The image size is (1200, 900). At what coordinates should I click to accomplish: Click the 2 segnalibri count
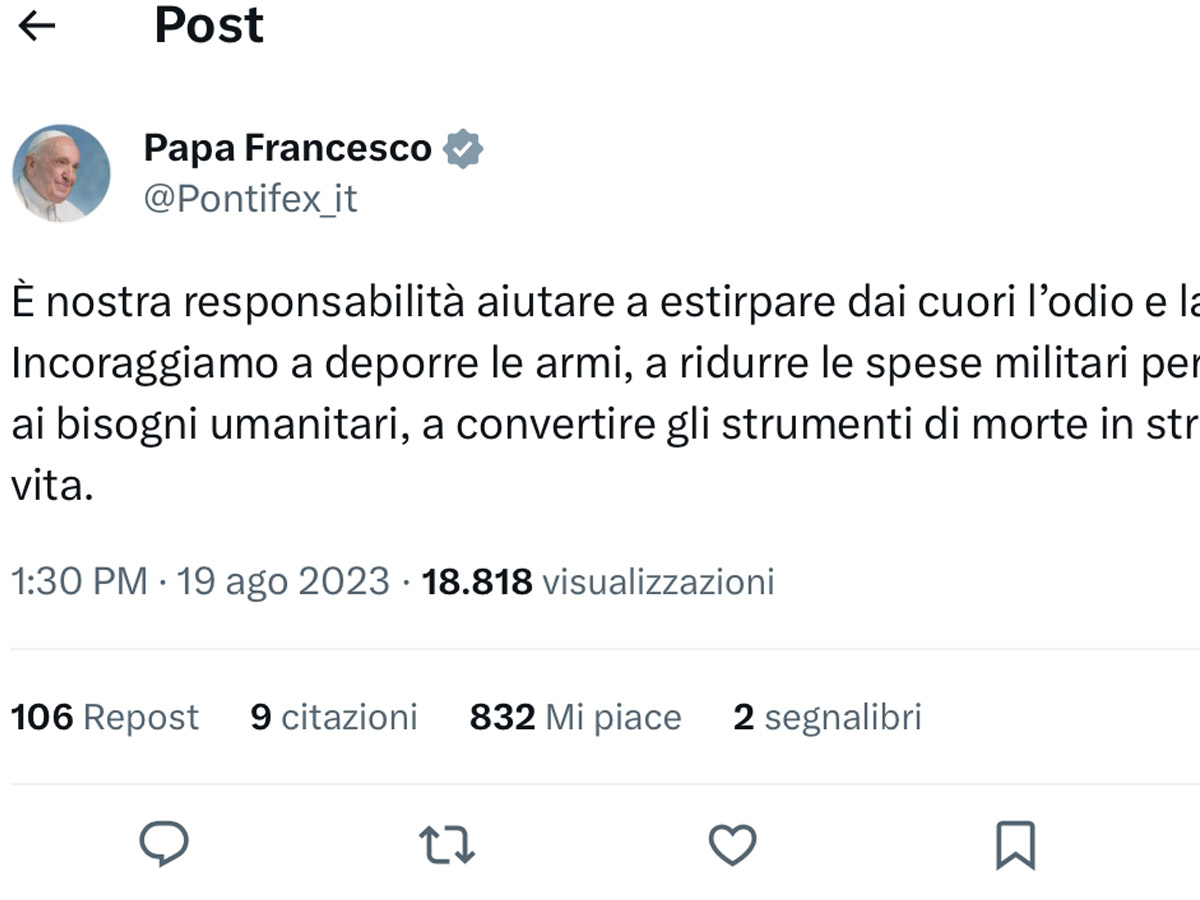coord(827,717)
